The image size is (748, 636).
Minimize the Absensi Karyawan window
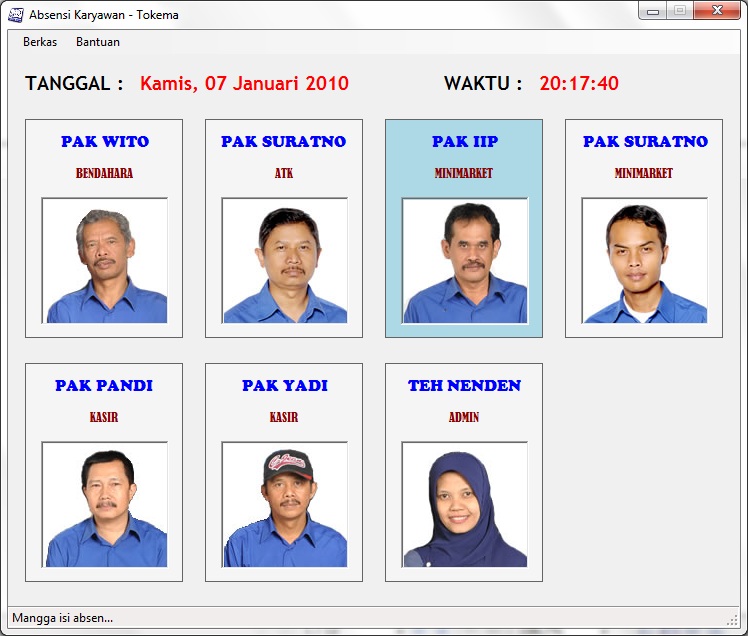click(653, 11)
